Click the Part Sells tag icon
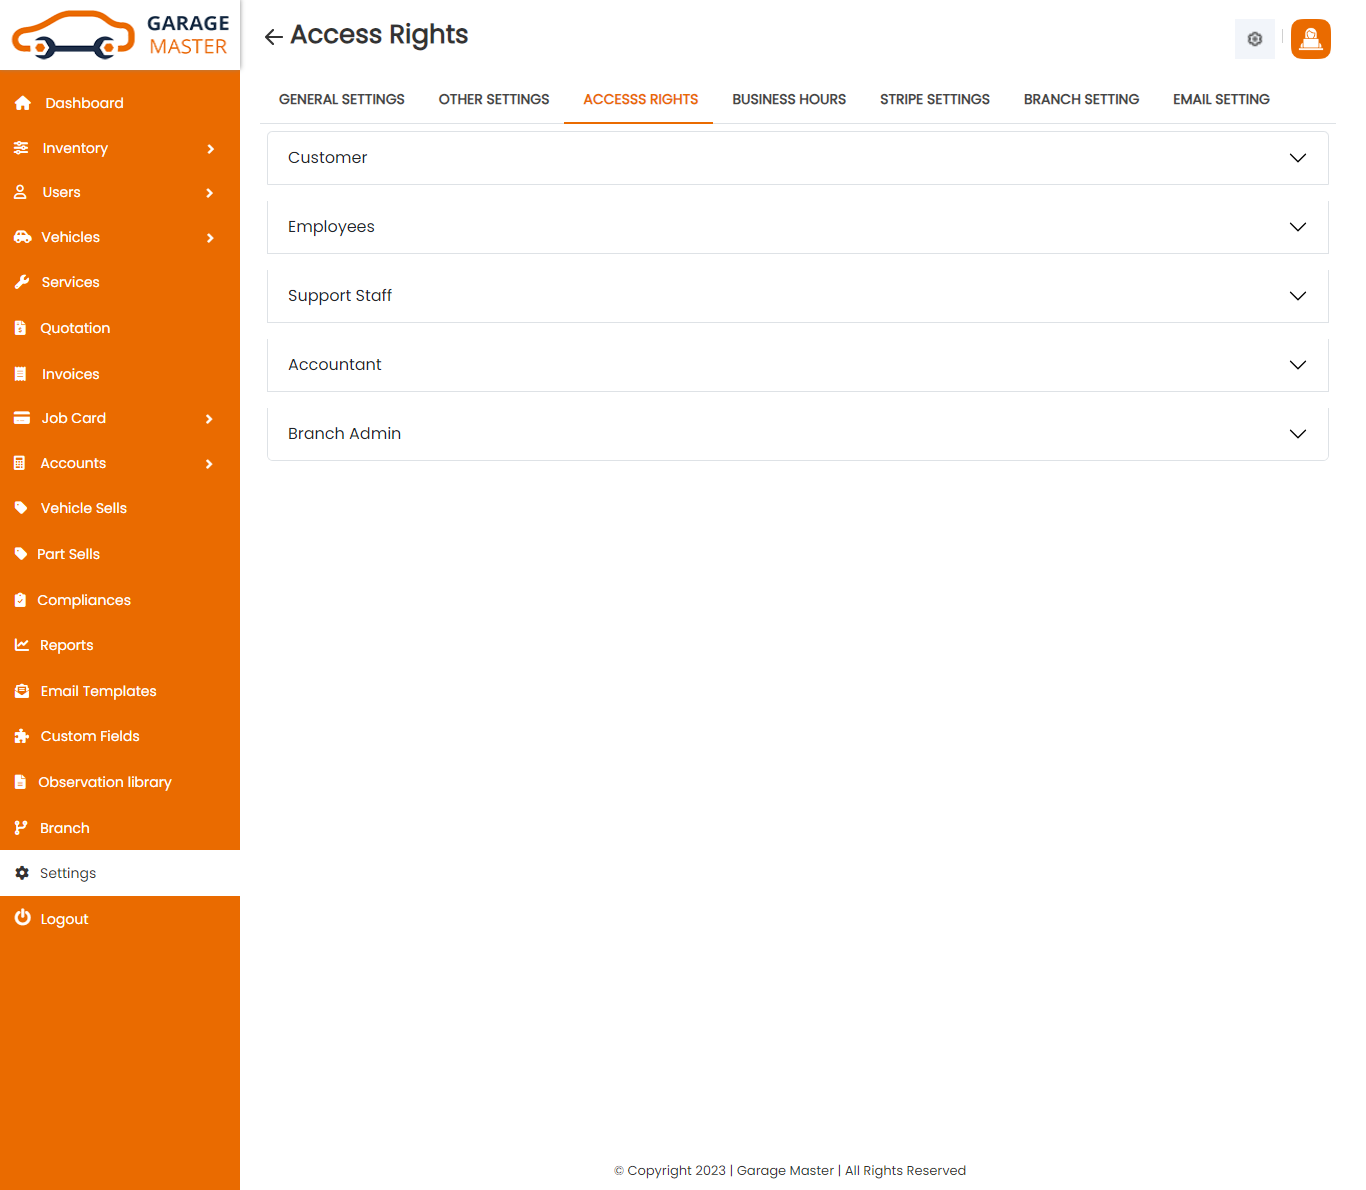Viewport: 1366px width, 1190px height. click(21, 554)
